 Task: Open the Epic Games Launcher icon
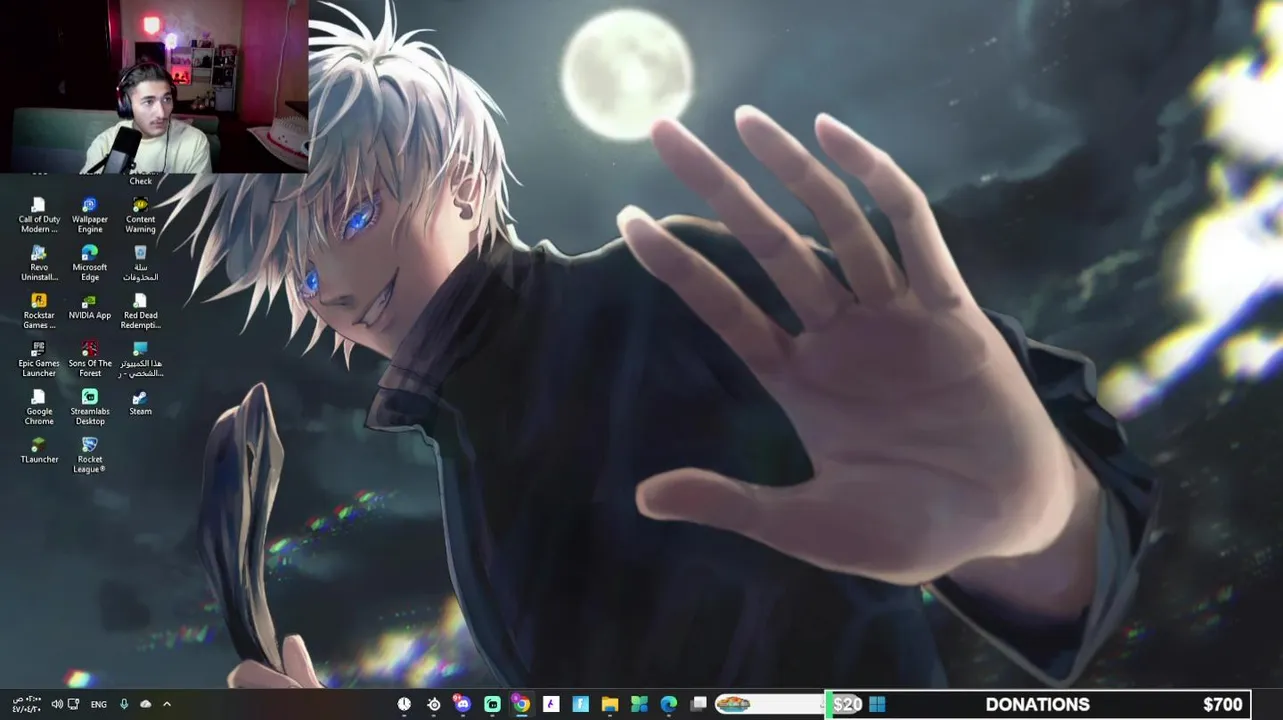(39, 359)
